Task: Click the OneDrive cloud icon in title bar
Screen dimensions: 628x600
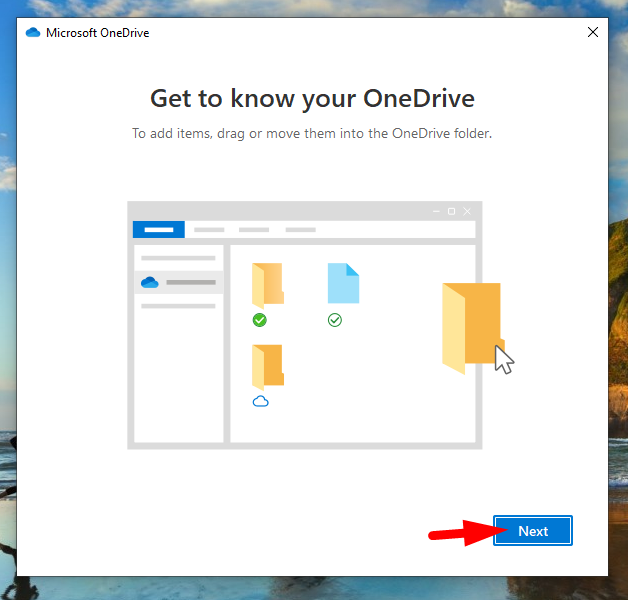Action: click(x=33, y=33)
